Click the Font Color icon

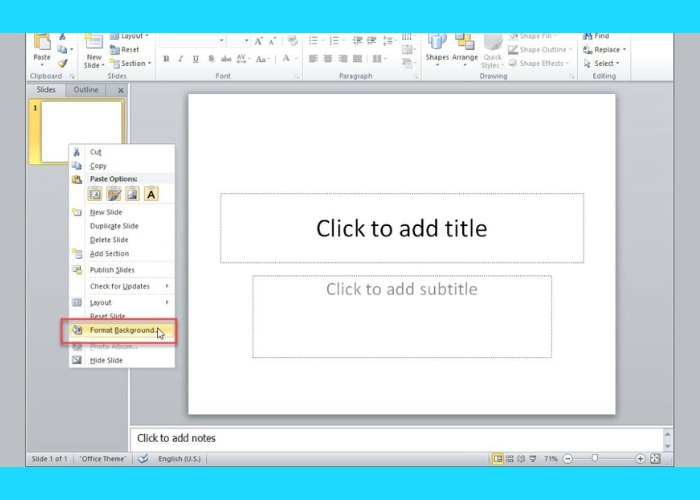click(x=286, y=58)
